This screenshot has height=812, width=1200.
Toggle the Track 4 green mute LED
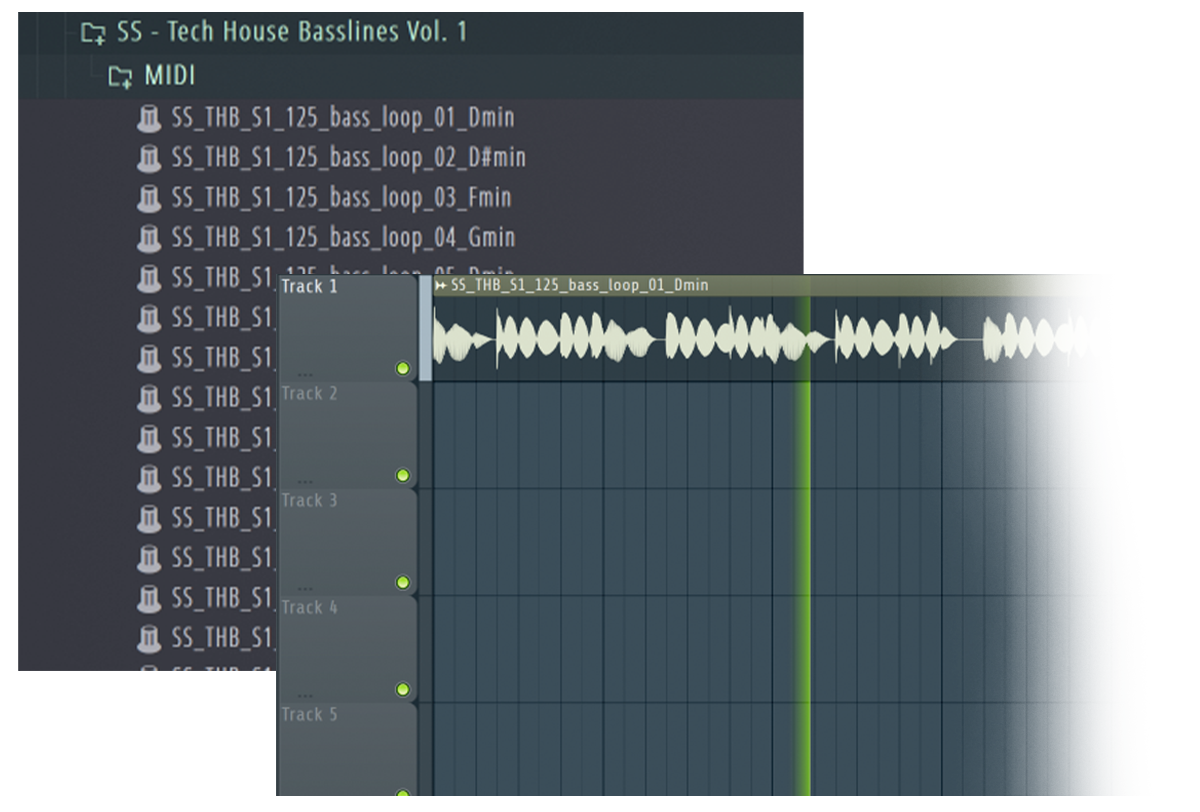(403, 689)
